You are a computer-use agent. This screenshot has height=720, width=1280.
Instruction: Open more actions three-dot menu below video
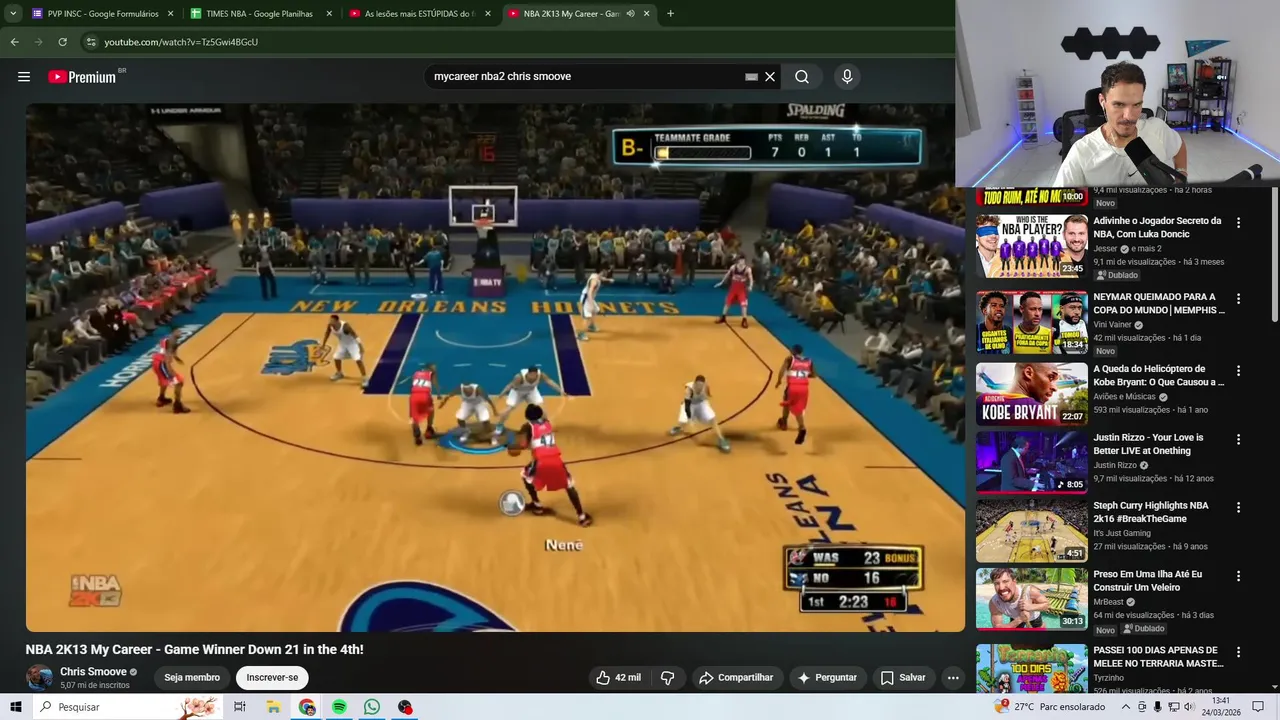click(953, 677)
